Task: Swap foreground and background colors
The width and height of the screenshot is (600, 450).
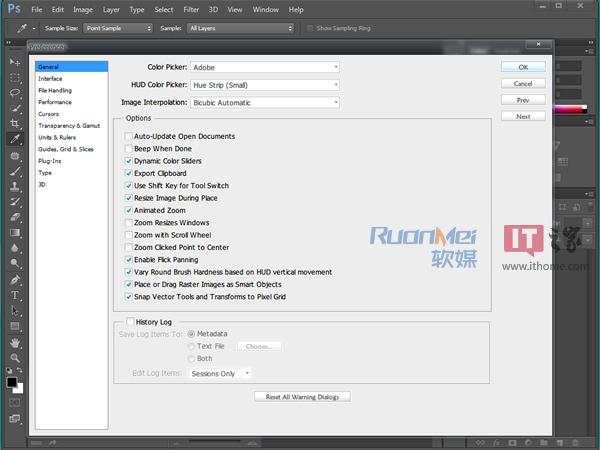Action: [x=20, y=370]
